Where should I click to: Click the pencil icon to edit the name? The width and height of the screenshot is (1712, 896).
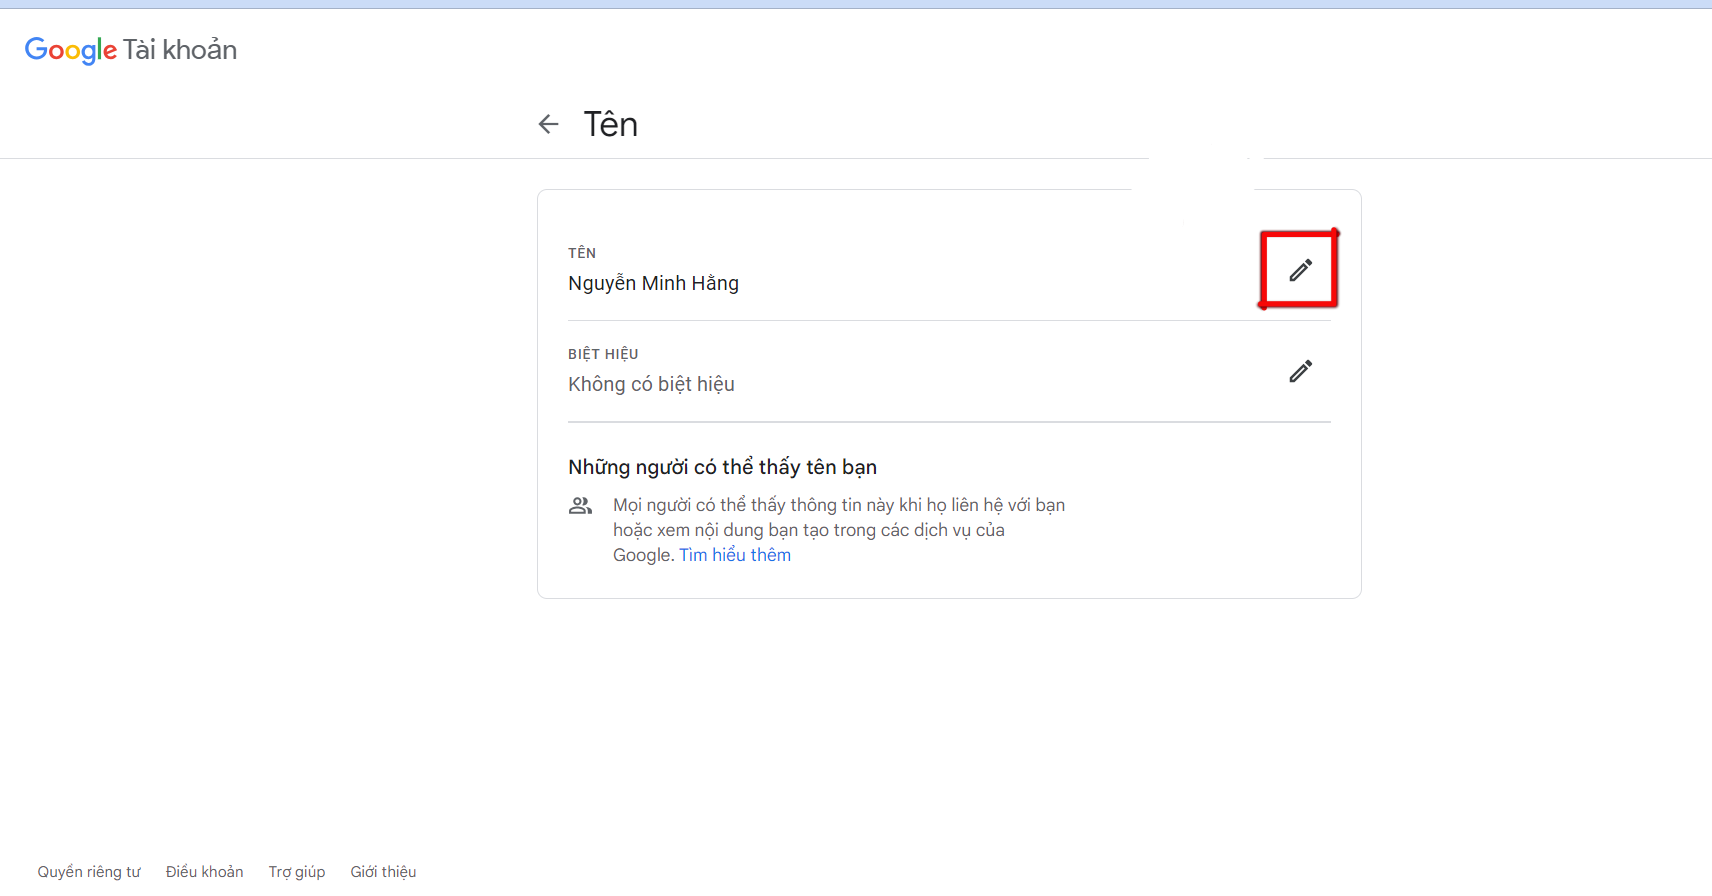[1300, 270]
